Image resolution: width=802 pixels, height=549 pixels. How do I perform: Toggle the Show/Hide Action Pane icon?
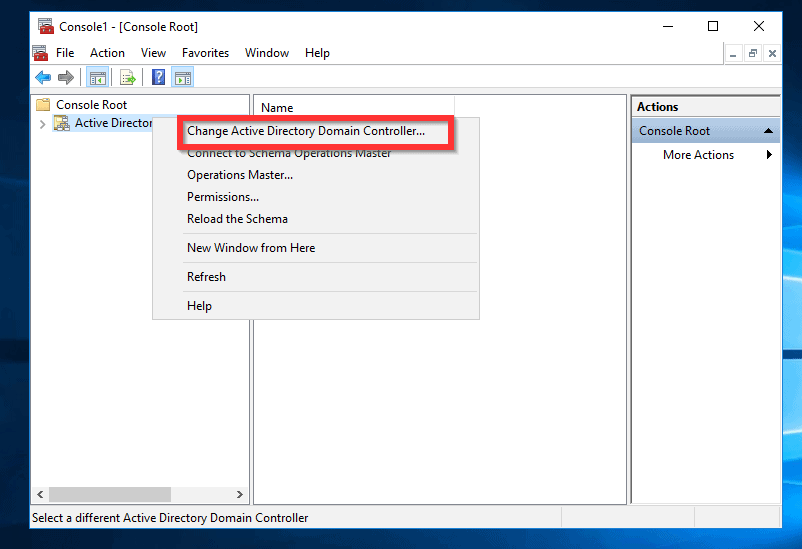pyautogui.click(x=183, y=78)
